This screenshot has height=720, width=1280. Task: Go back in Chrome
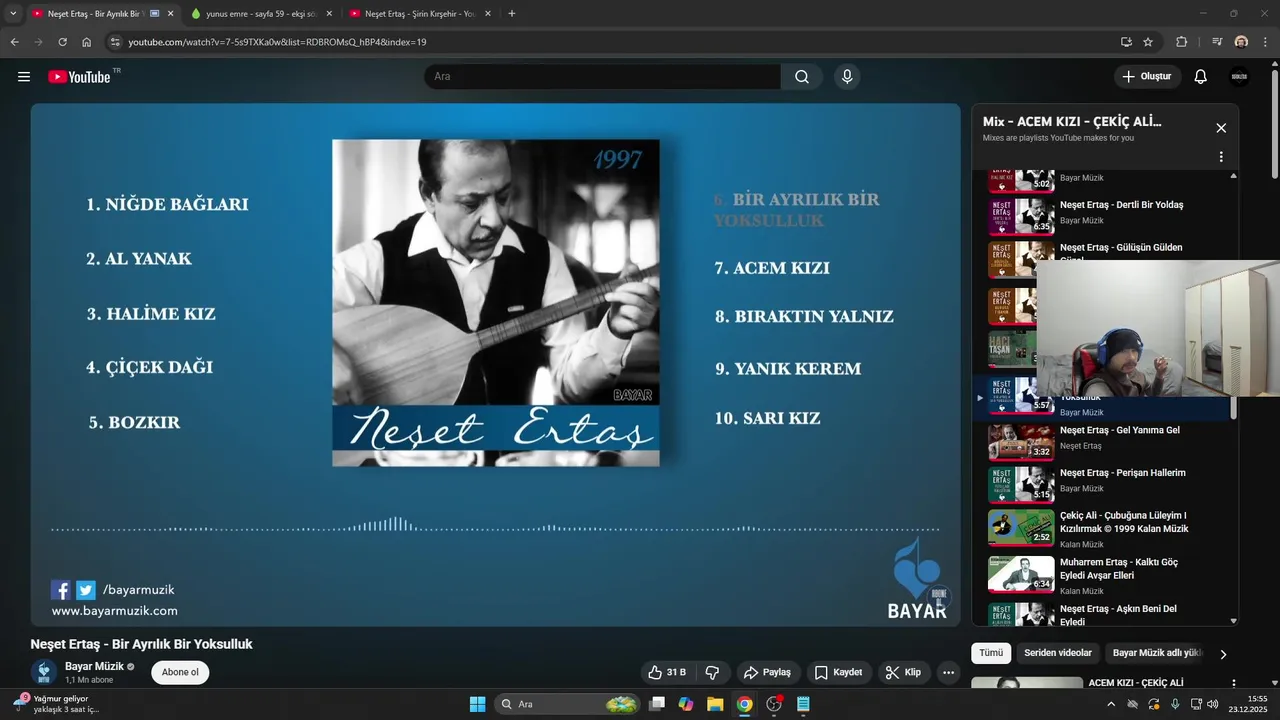tap(14, 42)
